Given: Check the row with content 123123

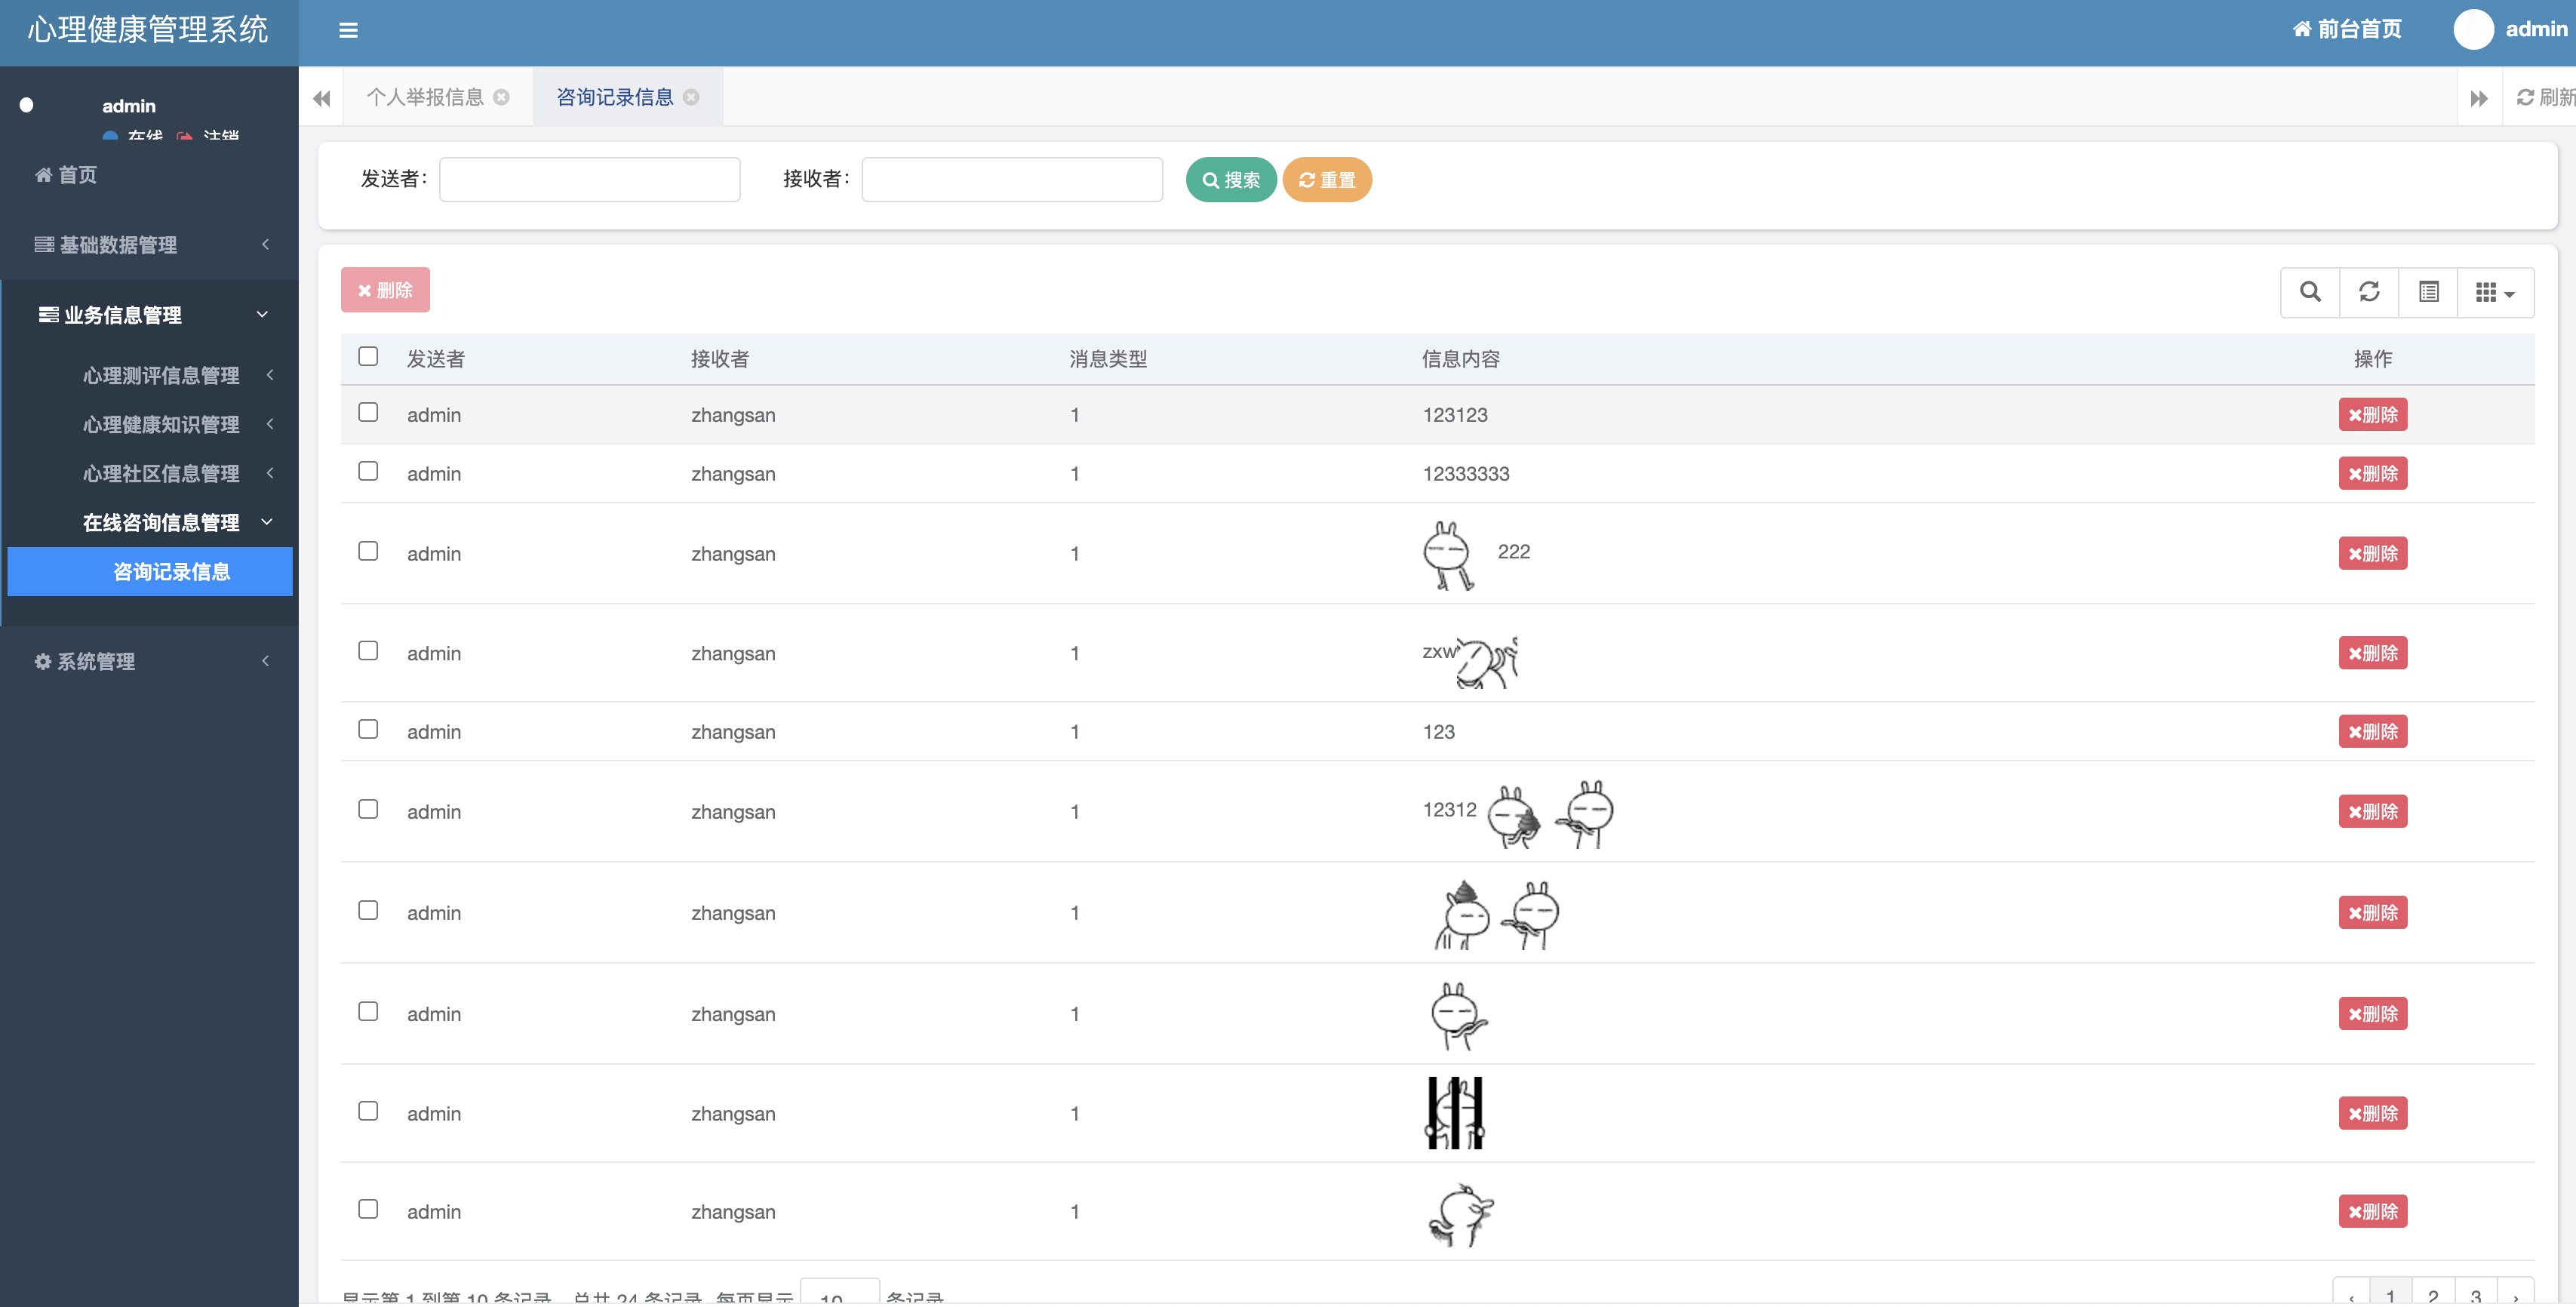Looking at the screenshot, I should pyautogui.click(x=368, y=412).
